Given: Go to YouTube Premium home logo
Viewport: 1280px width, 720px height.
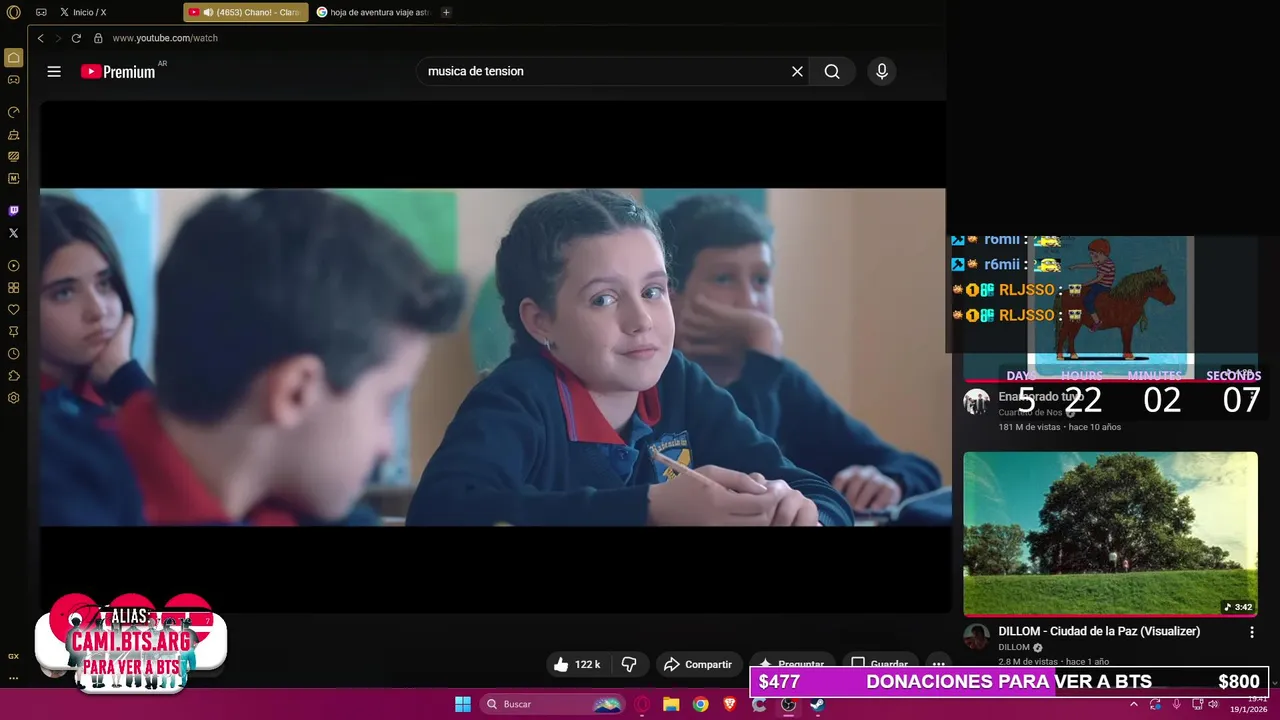Looking at the screenshot, I should [x=118, y=71].
